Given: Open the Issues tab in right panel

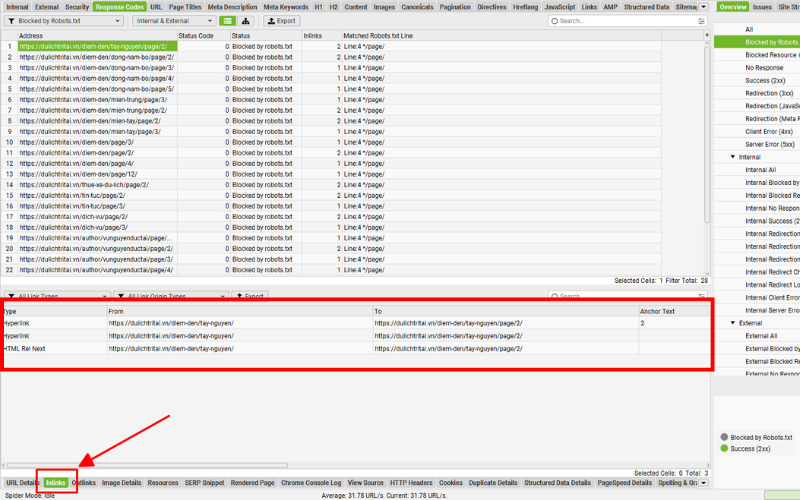Looking at the screenshot, I should (762, 7).
